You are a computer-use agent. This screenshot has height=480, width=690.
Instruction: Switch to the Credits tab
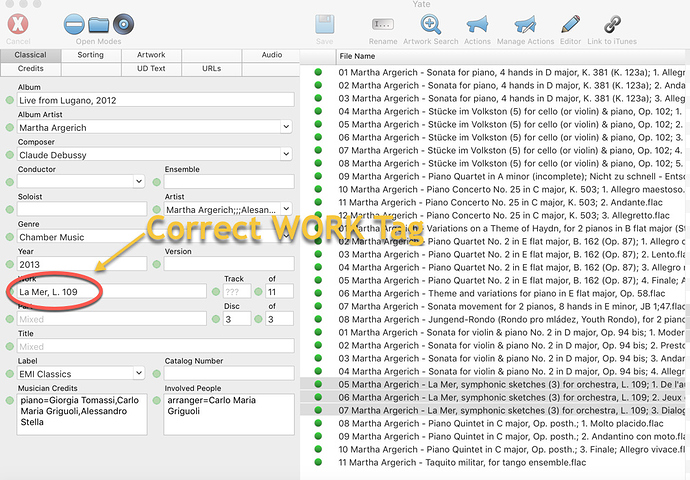click(30, 69)
